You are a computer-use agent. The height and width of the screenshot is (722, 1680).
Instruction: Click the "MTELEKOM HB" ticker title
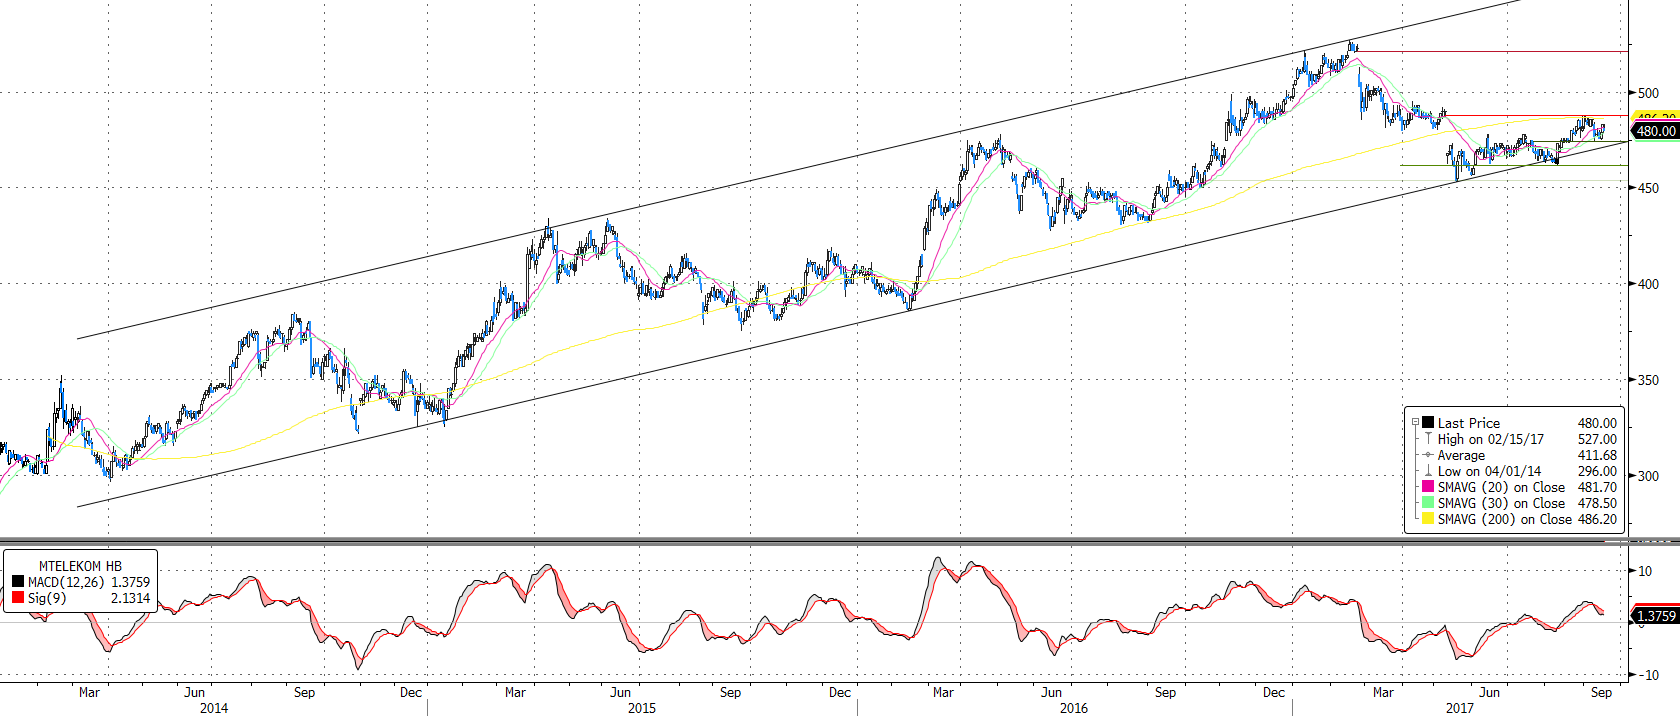80,566
